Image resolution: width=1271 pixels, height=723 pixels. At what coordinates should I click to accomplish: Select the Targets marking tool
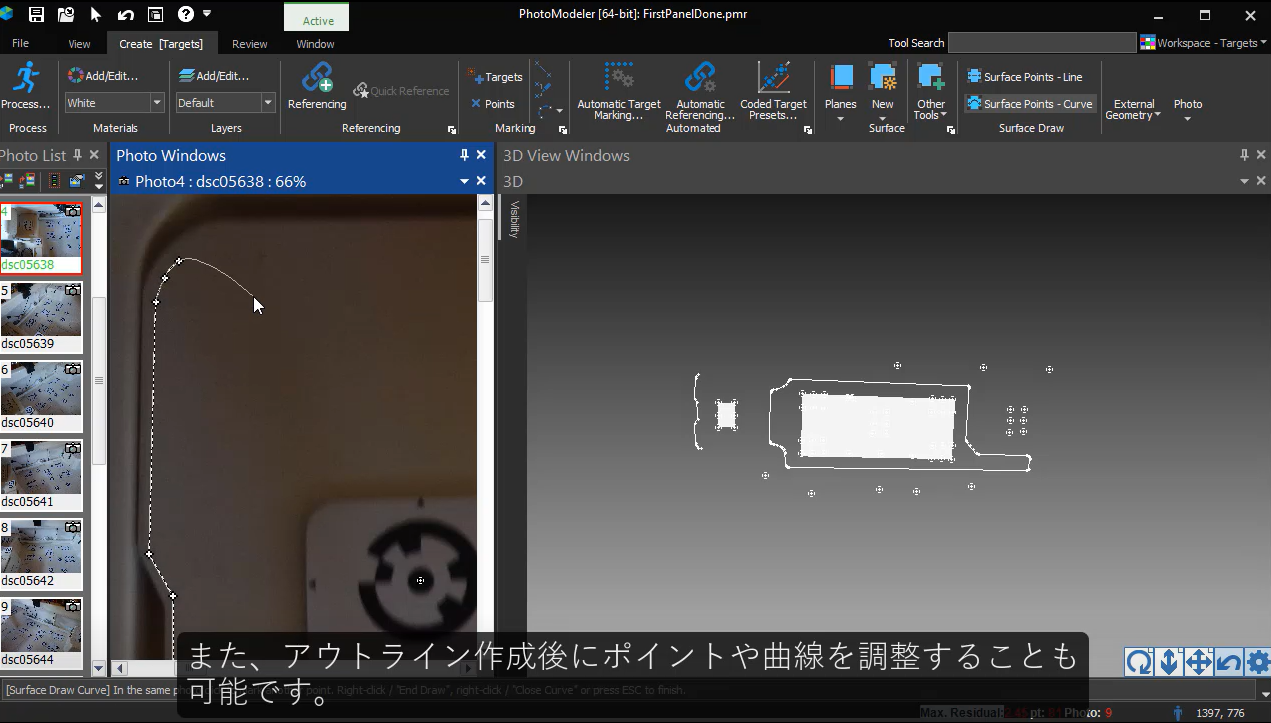coord(496,77)
